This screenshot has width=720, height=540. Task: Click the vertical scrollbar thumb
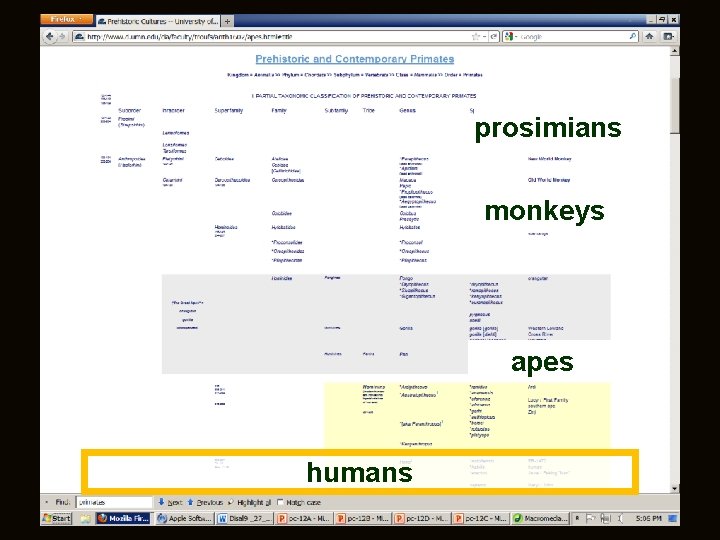pos(675,106)
